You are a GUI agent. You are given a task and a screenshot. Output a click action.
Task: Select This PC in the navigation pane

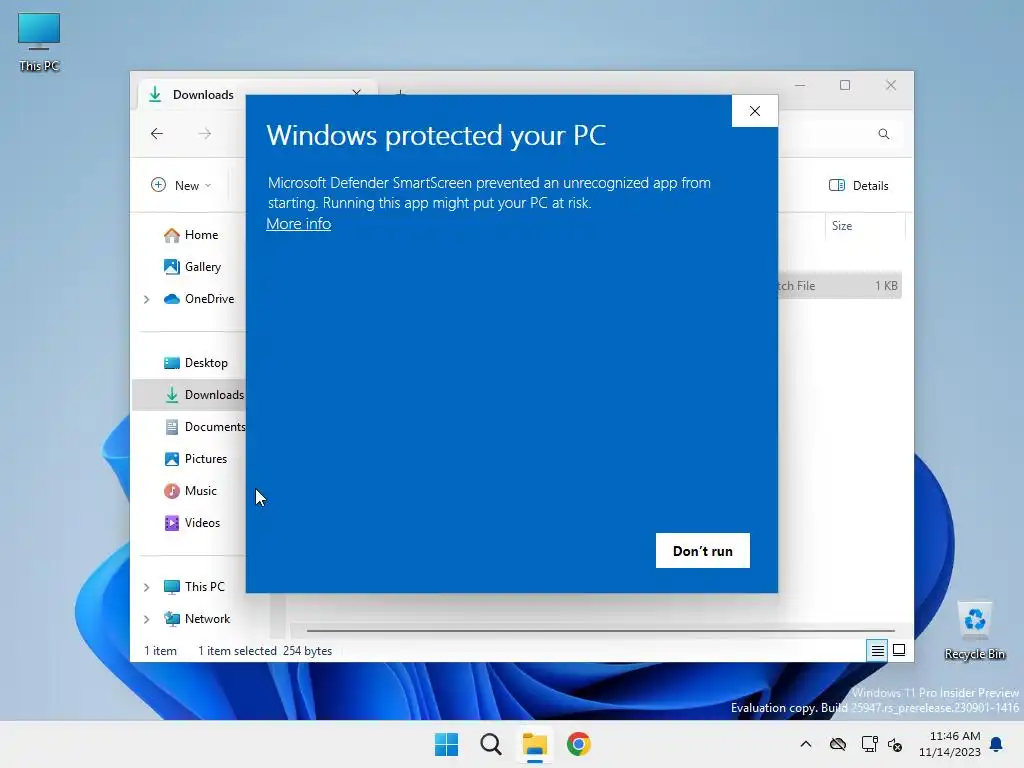click(193, 586)
